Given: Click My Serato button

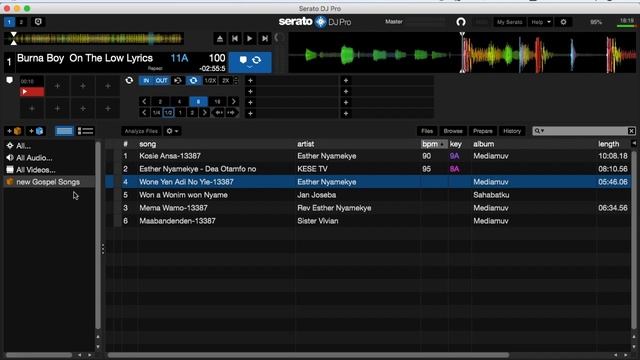Looking at the screenshot, I should 509,22.
